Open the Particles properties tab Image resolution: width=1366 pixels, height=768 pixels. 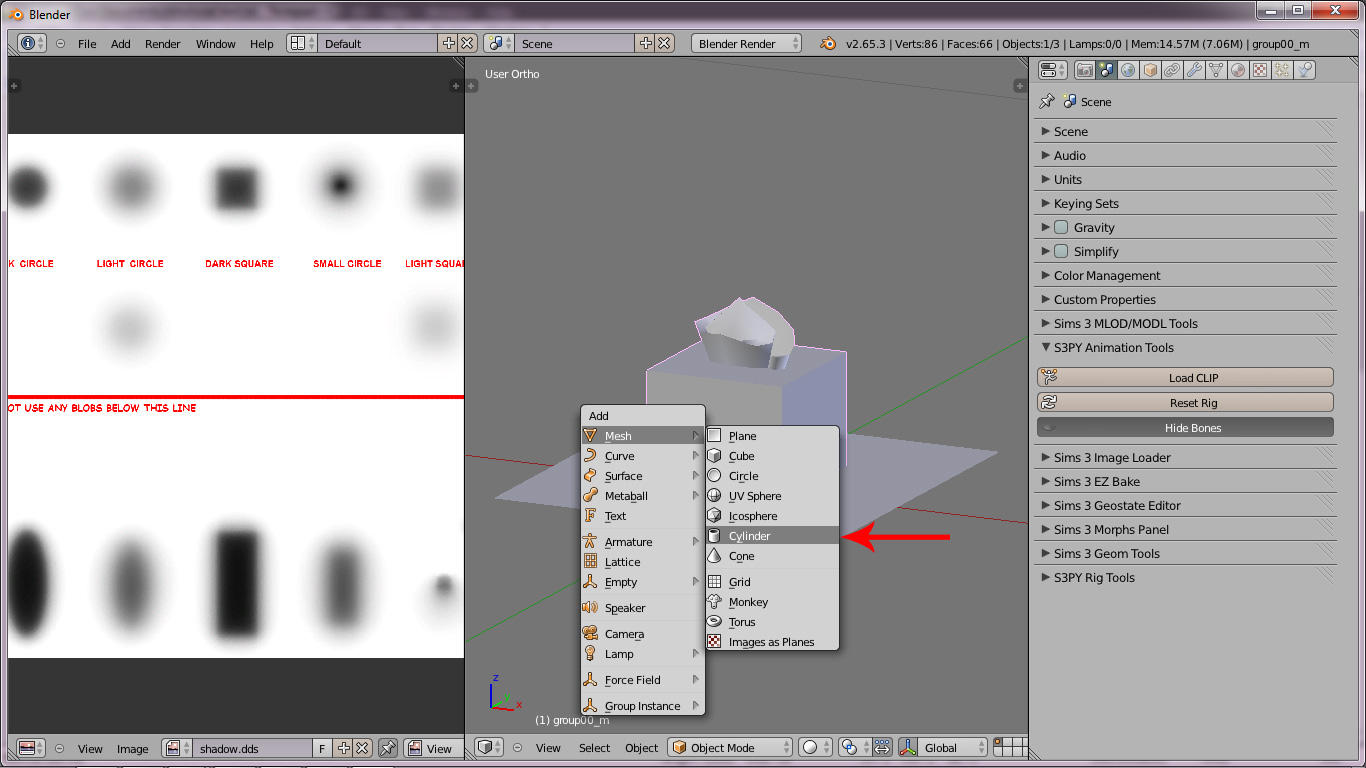(x=1282, y=70)
